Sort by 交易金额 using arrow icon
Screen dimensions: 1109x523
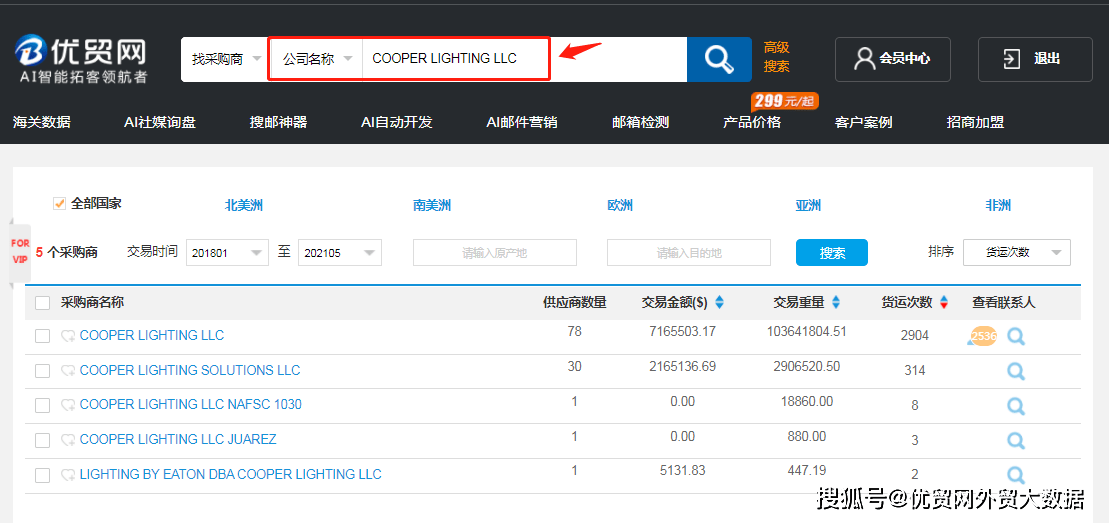pos(719,302)
